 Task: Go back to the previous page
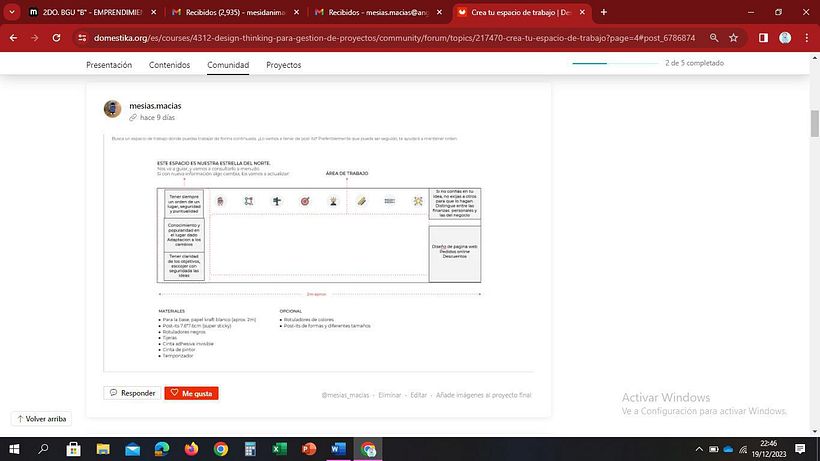[14, 38]
